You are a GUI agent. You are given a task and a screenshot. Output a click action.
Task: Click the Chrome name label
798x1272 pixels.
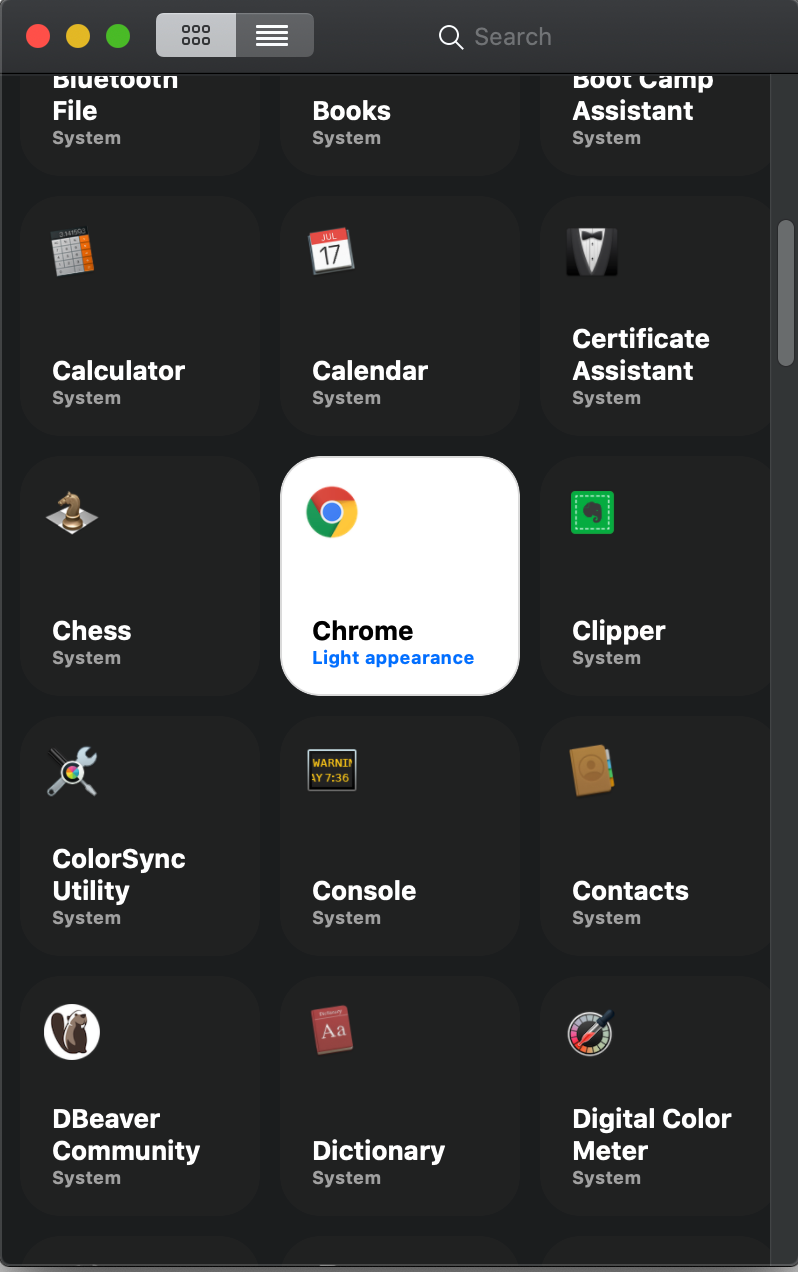[x=362, y=631]
